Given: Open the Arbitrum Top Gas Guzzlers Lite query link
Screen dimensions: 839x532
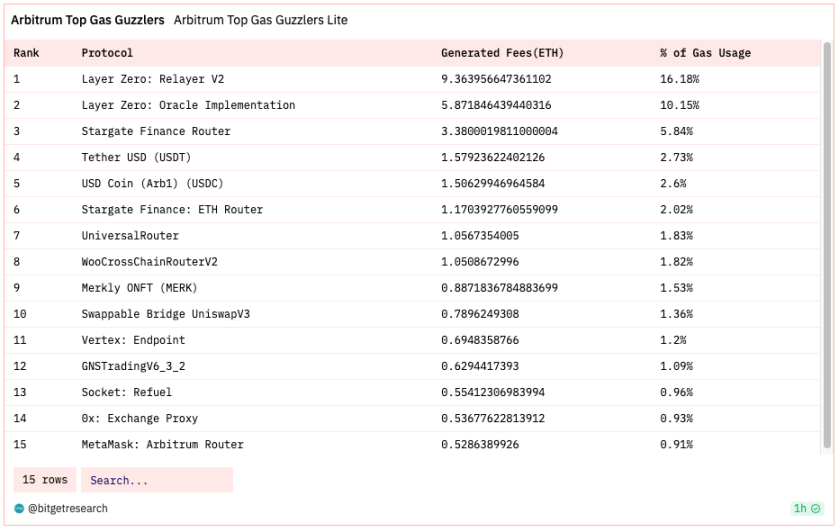Looking at the screenshot, I should (261, 20).
